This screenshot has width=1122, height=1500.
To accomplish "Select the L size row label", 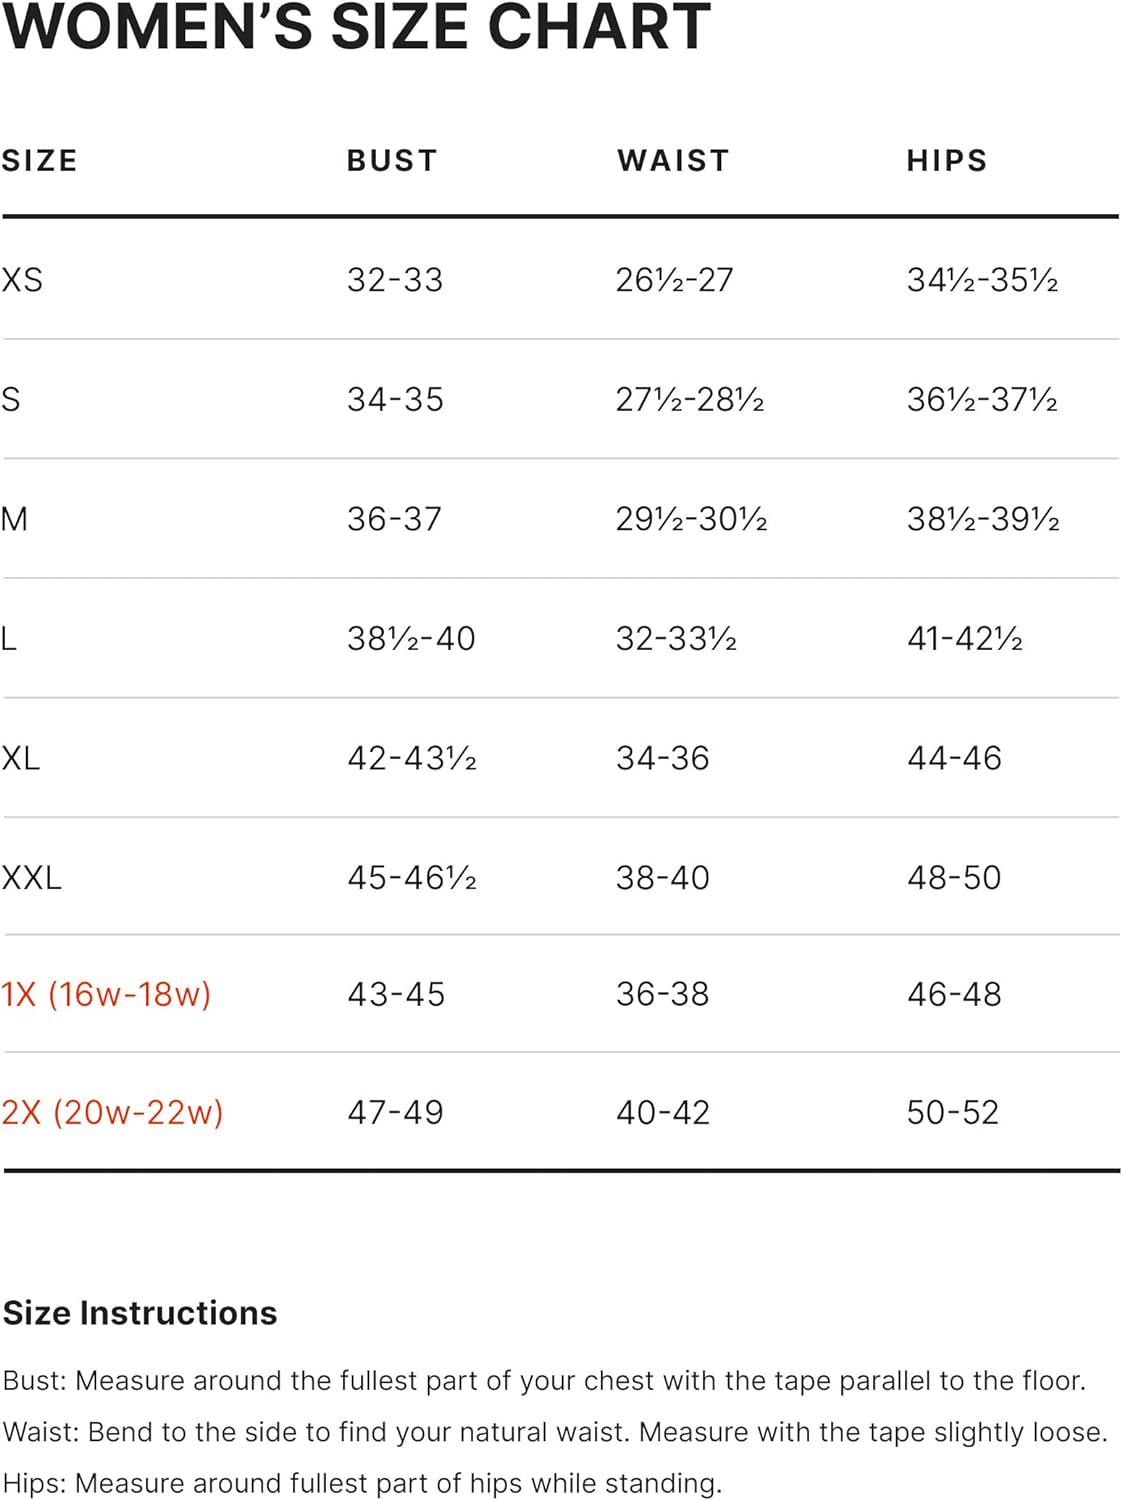I will pyautogui.click(x=9, y=638).
